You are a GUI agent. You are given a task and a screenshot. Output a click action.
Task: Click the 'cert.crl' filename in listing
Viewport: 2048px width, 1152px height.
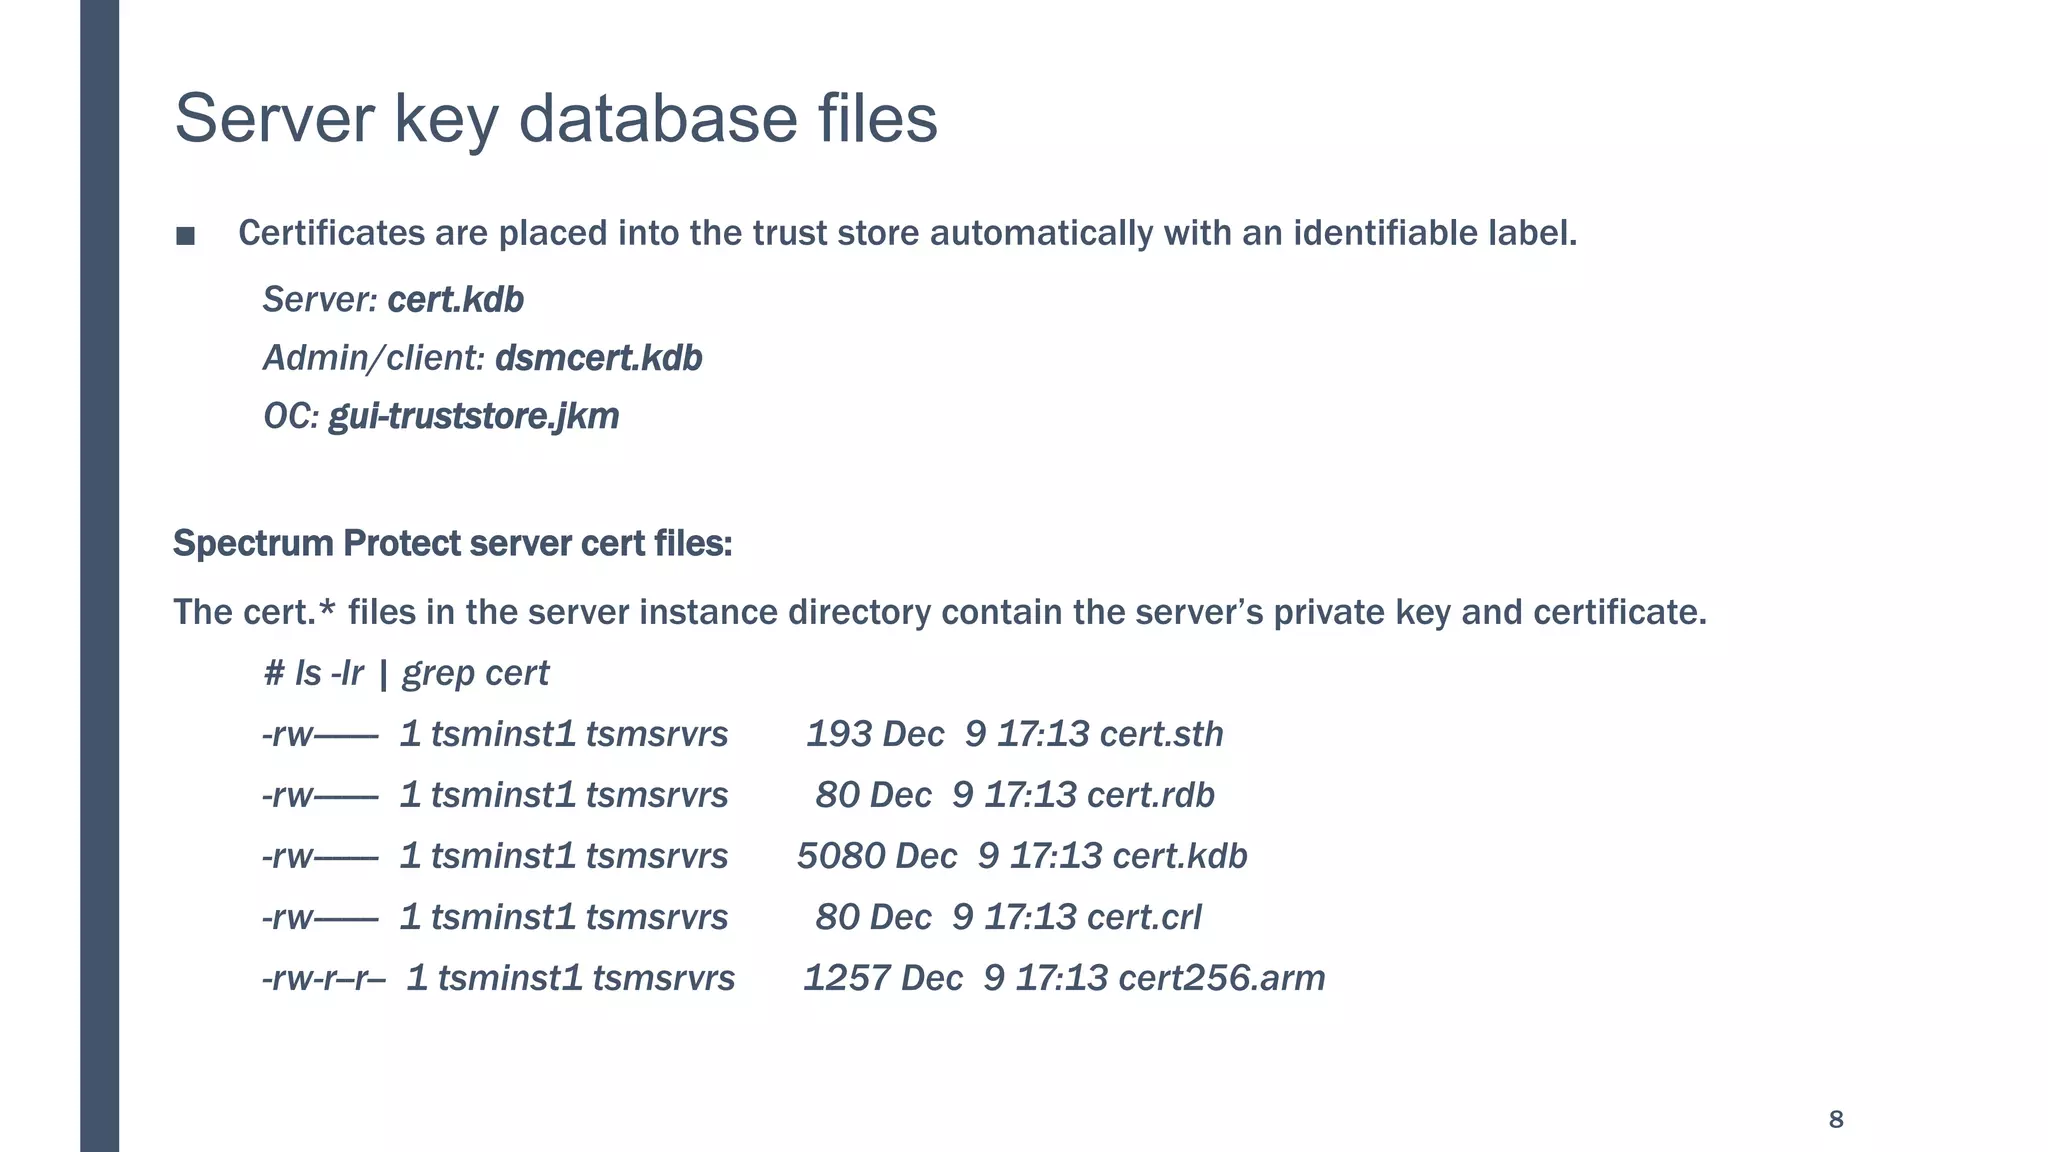point(1143,917)
